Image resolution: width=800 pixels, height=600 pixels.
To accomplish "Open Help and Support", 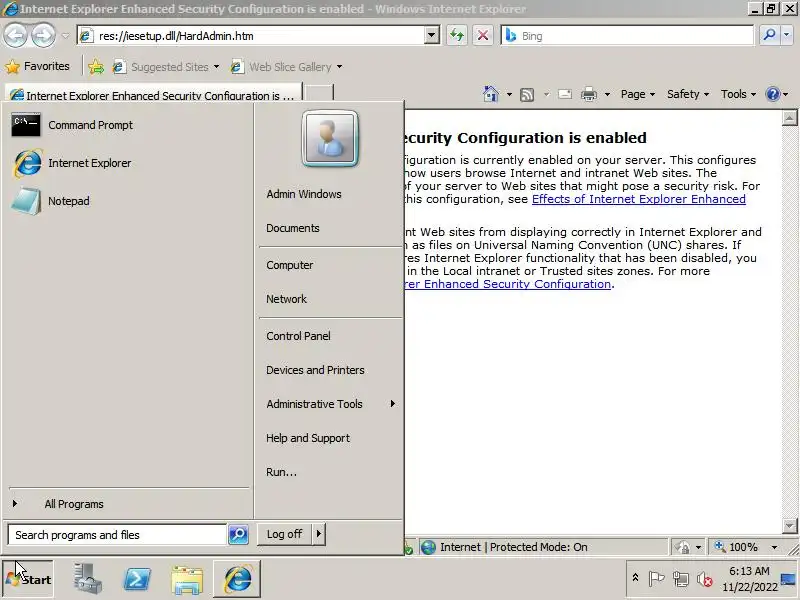I will click(308, 438).
